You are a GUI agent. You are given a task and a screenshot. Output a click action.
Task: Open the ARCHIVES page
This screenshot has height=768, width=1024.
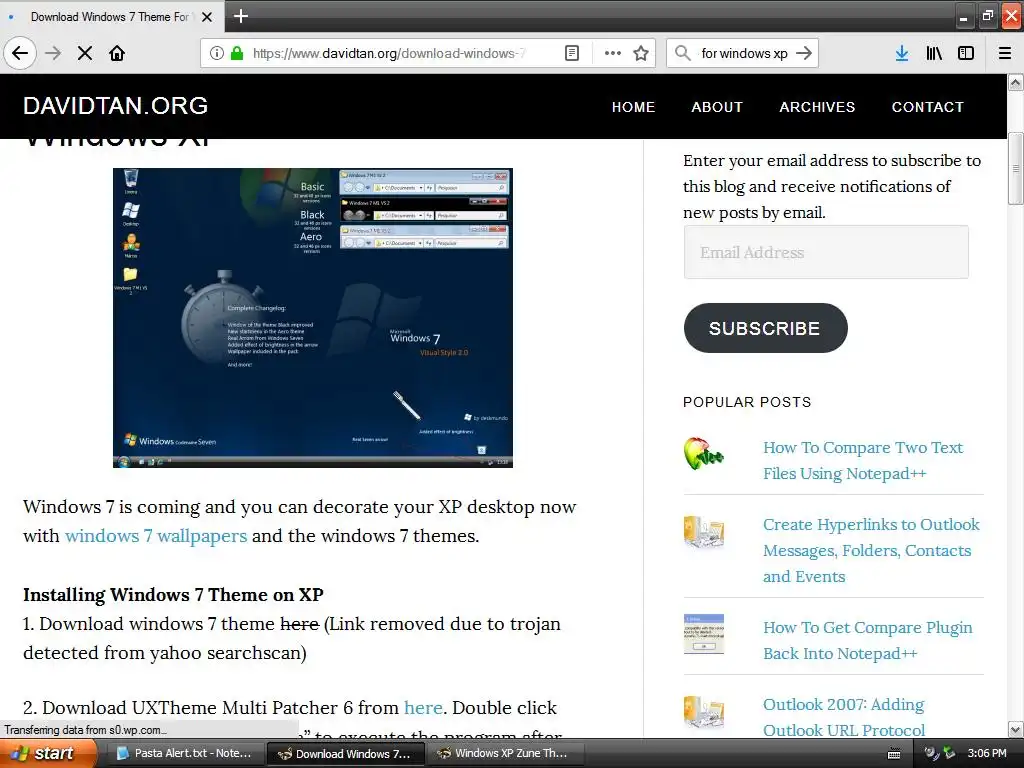817,107
